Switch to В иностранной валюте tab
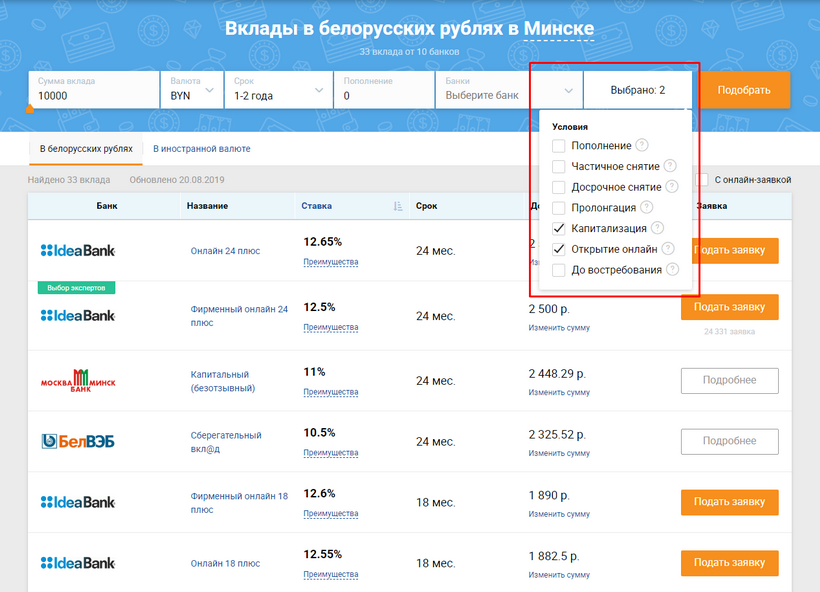Viewport: 820px width, 592px height. 201,149
